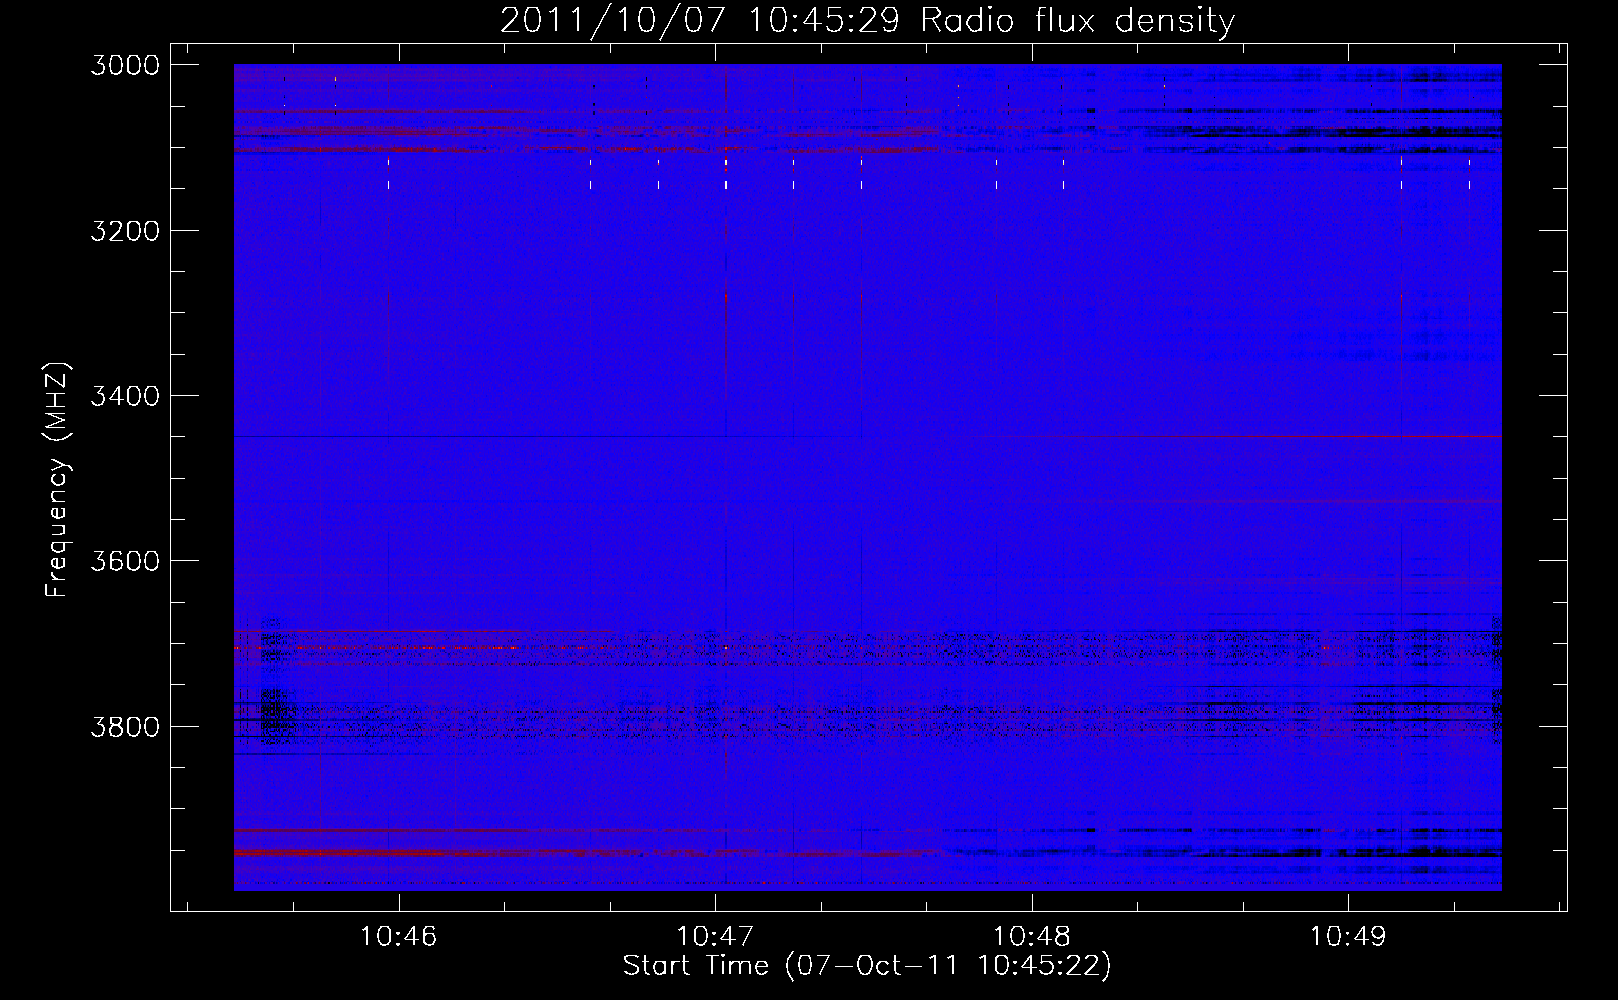Click the '3200' frequency axis label
Viewport: 1618px width, 1000px height.
125,231
